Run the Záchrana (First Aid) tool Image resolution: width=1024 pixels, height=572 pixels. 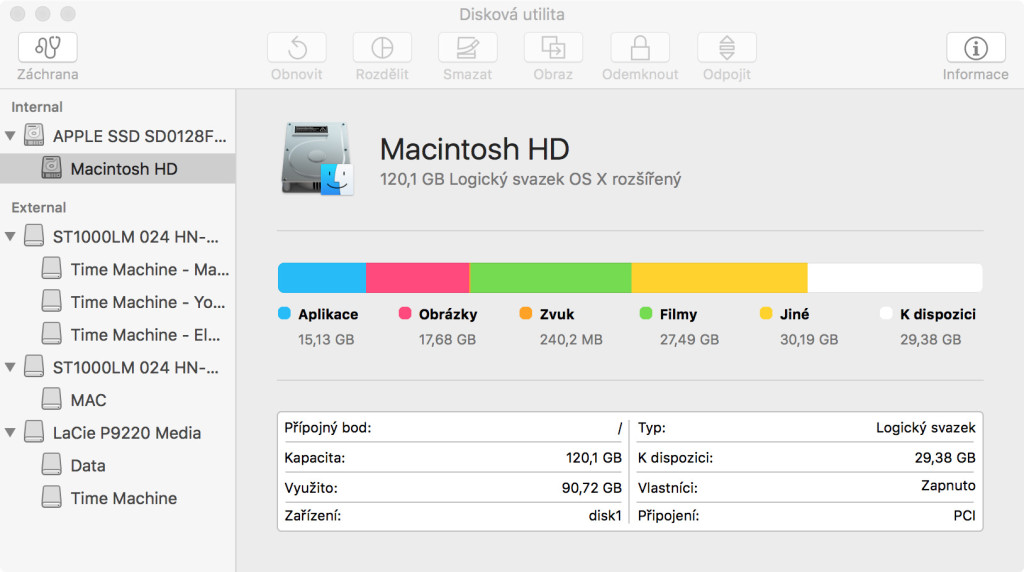[48, 48]
